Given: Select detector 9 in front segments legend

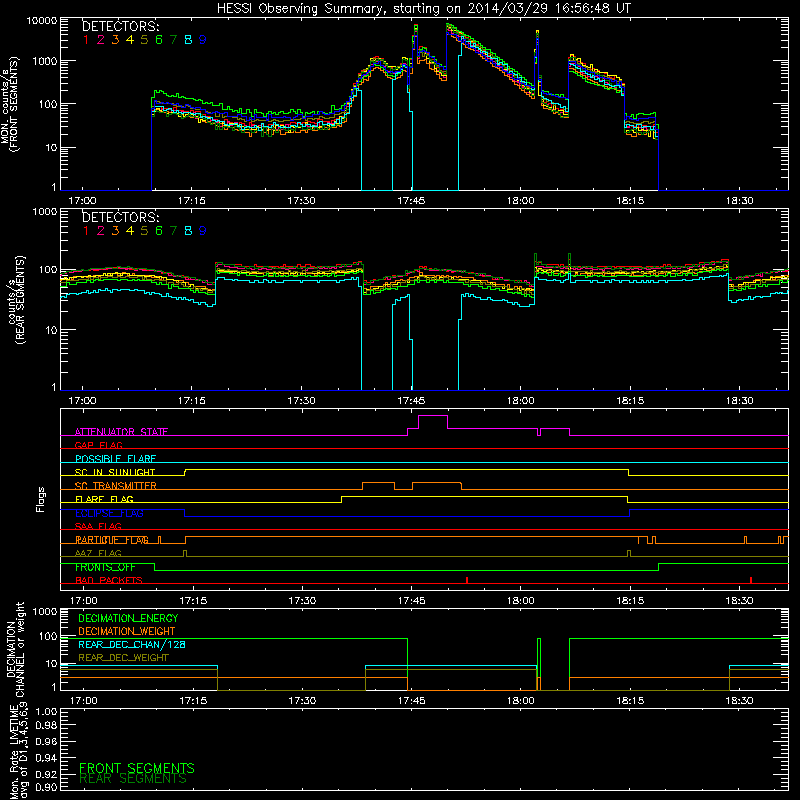Looking at the screenshot, I should point(203,39).
